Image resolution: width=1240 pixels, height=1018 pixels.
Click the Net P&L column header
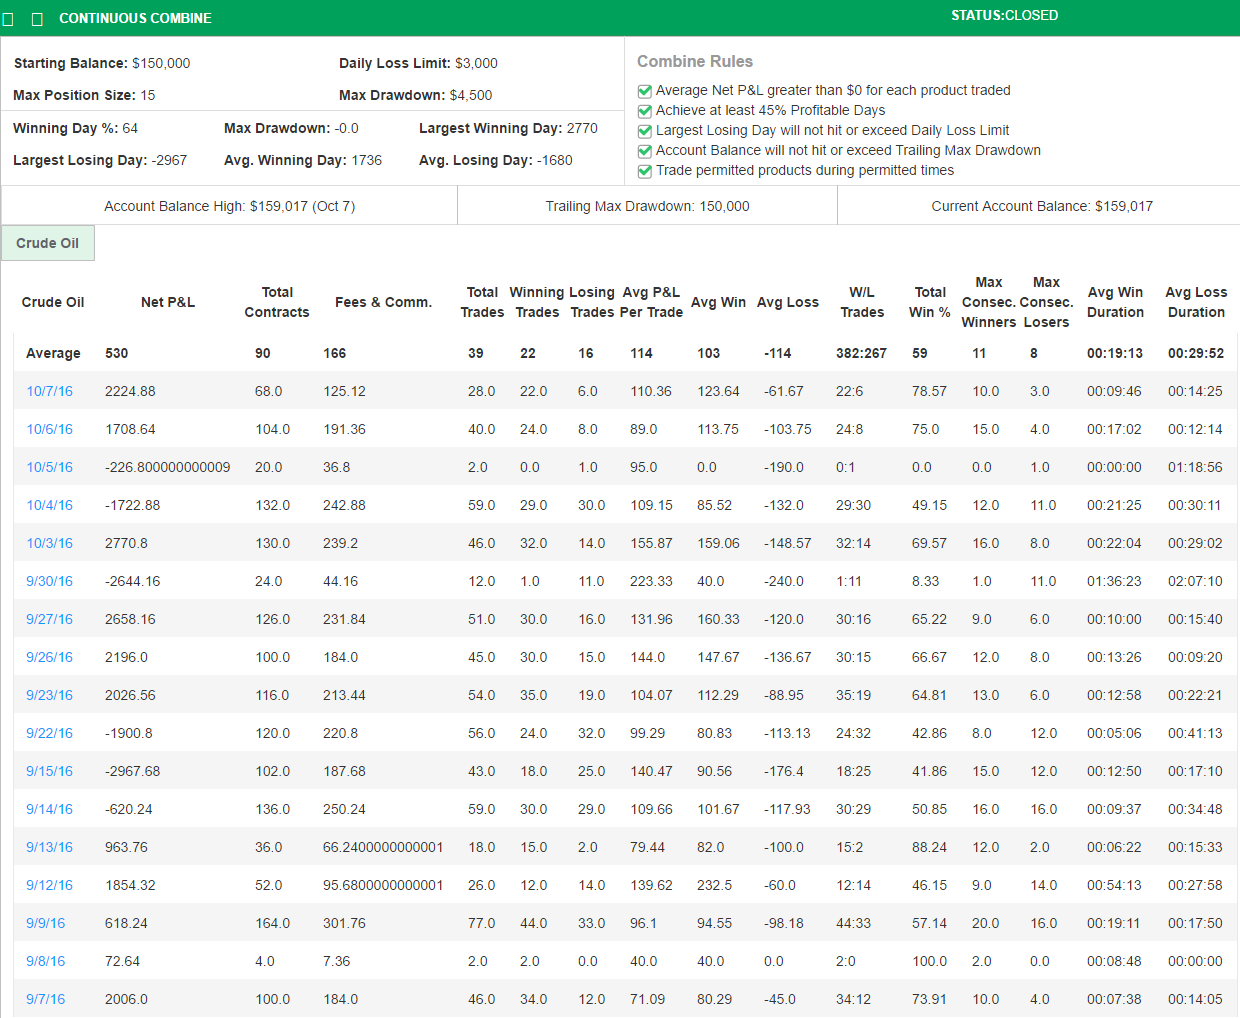point(168,302)
